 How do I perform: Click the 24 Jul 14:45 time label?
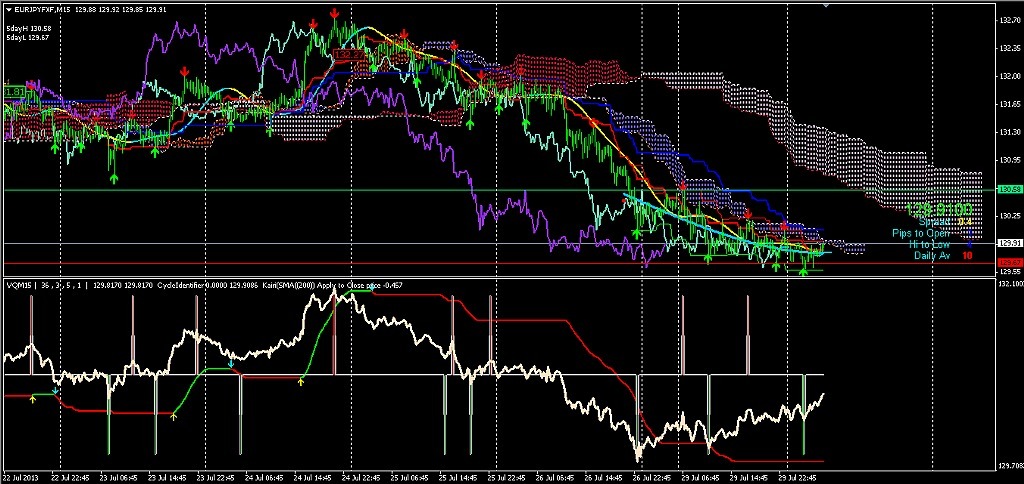click(x=311, y=477)
